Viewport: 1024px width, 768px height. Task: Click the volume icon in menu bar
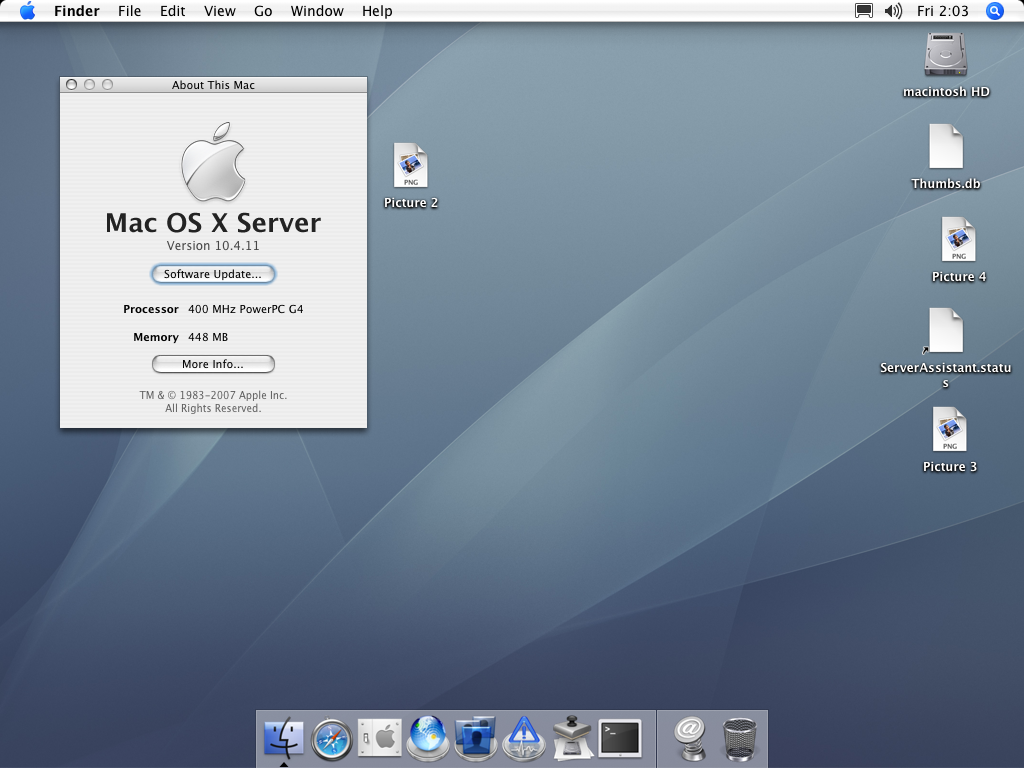(x=893, y=11)
